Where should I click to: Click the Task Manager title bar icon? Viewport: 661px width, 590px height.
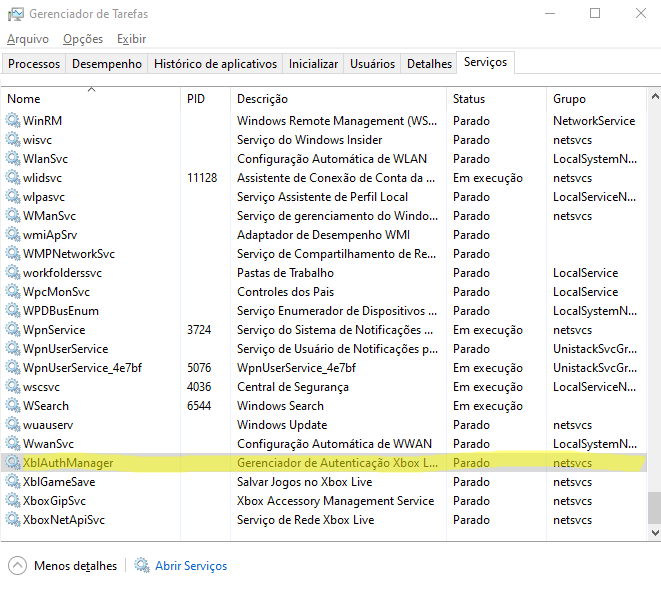tap(16, 14)
